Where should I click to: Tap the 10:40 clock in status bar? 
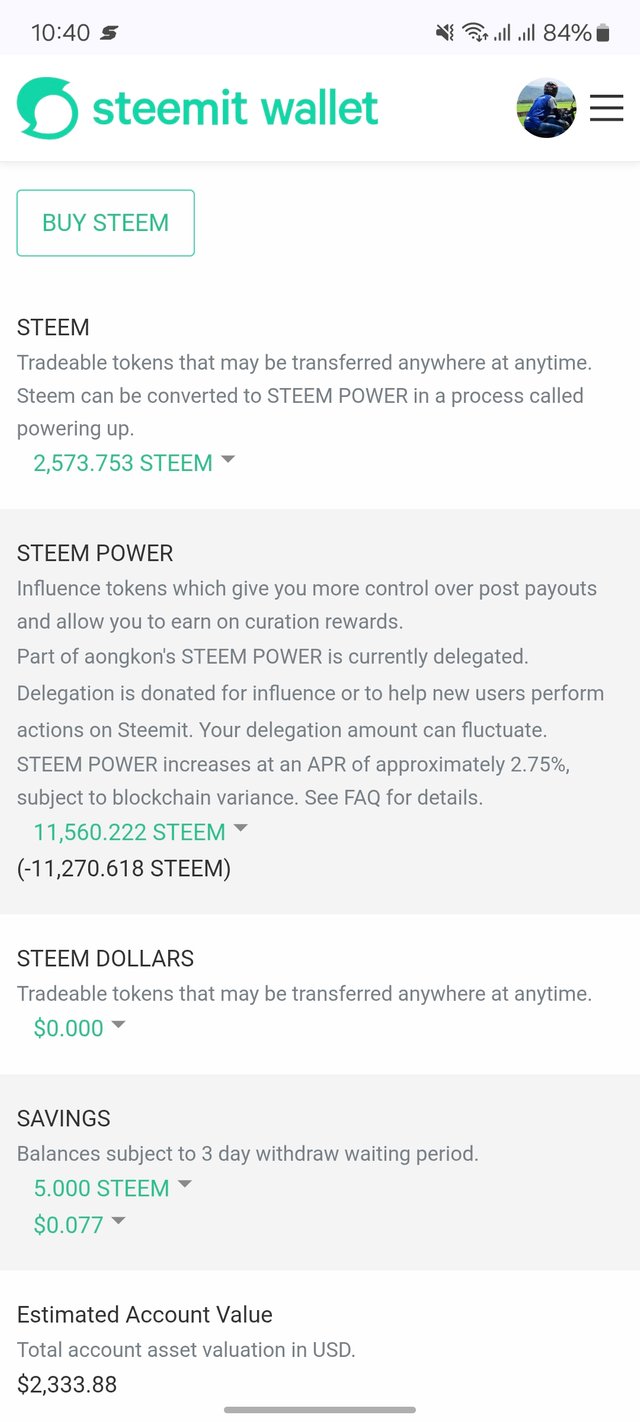coord(60,33)
